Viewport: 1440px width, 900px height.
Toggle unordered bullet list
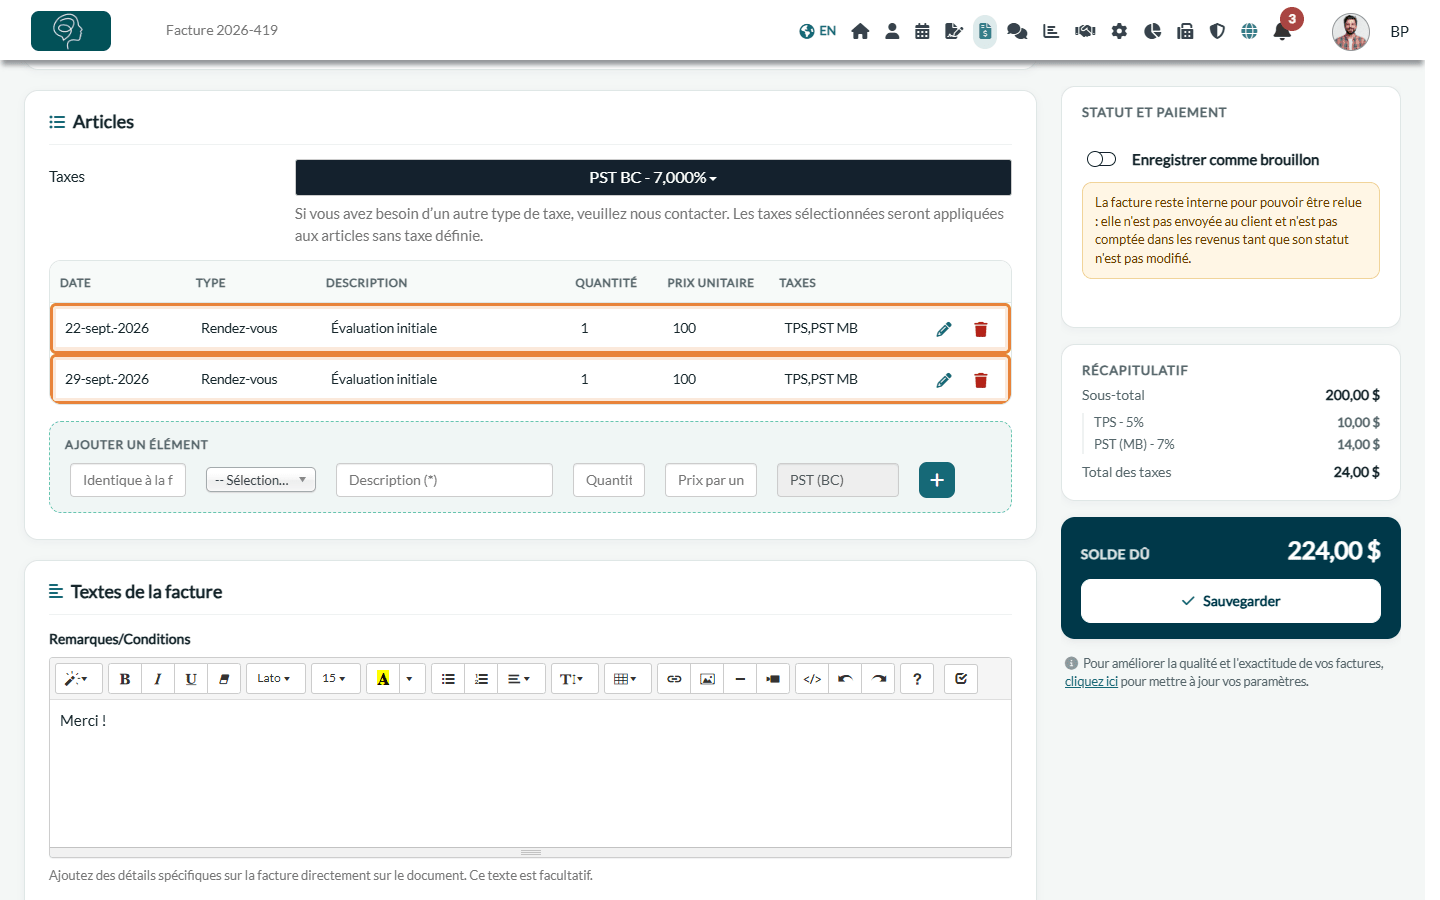[x=448, y=679]
